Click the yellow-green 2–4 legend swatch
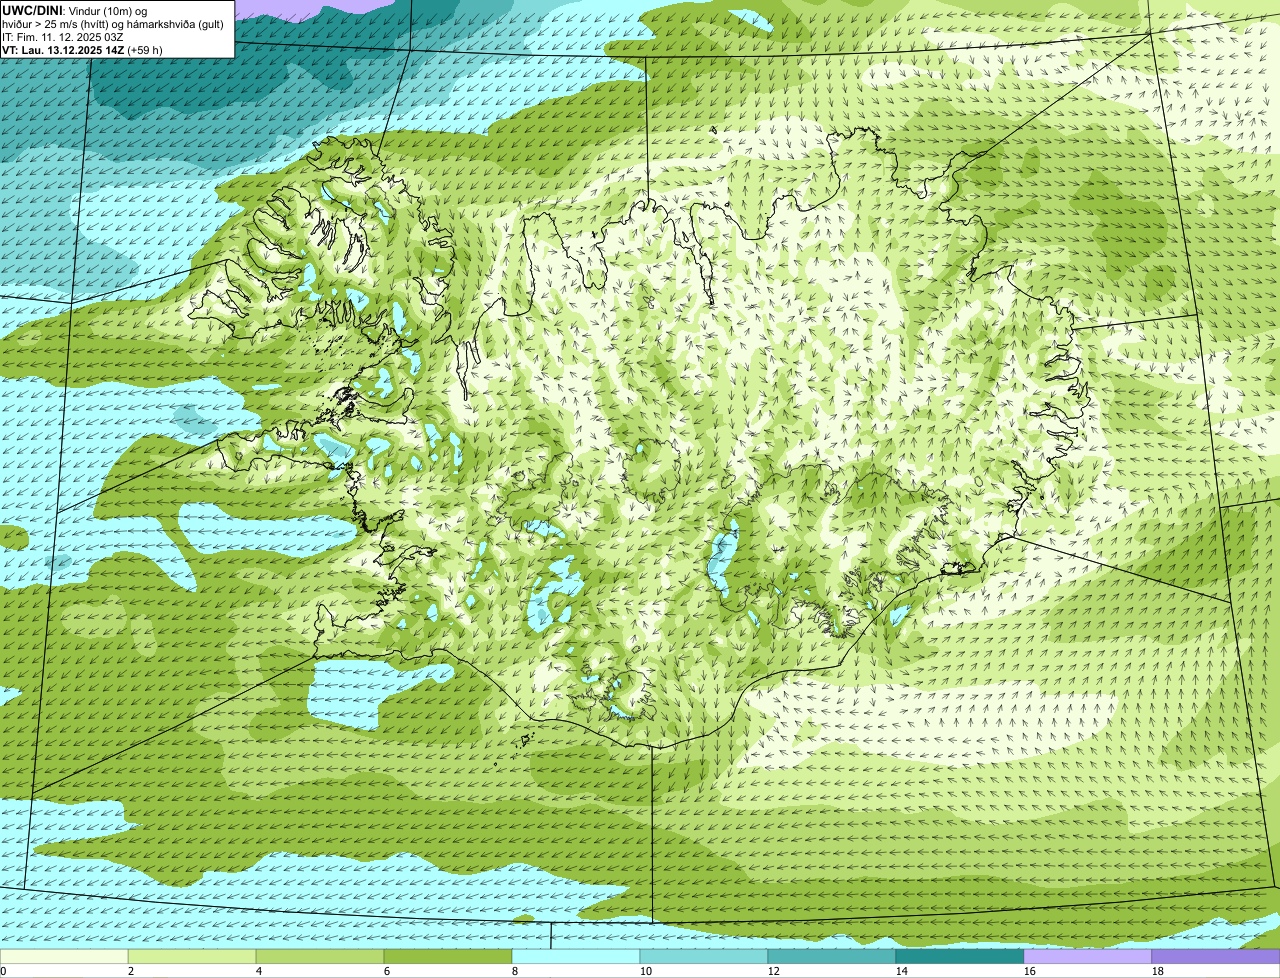Viewport: 1280px width, 978px height. point(192,956)
